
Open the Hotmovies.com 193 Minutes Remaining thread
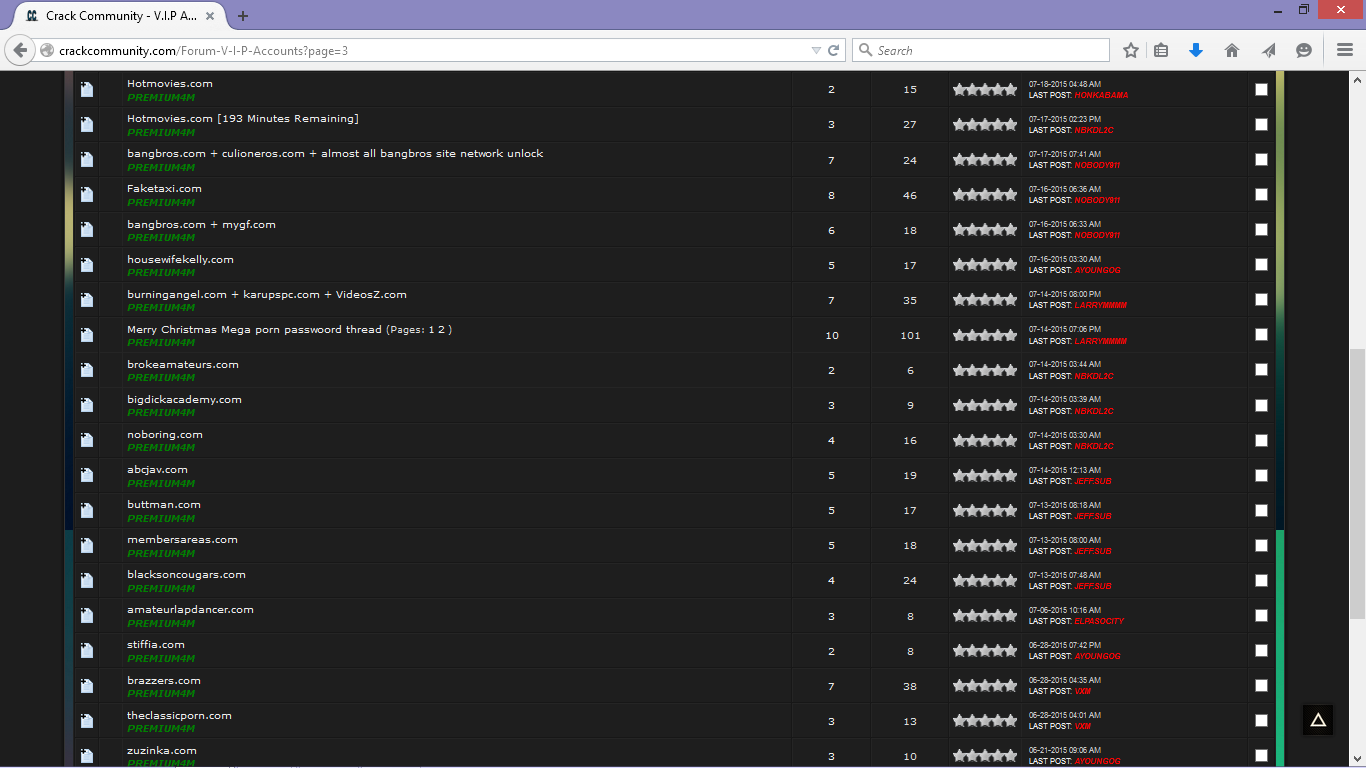(243, 118)
